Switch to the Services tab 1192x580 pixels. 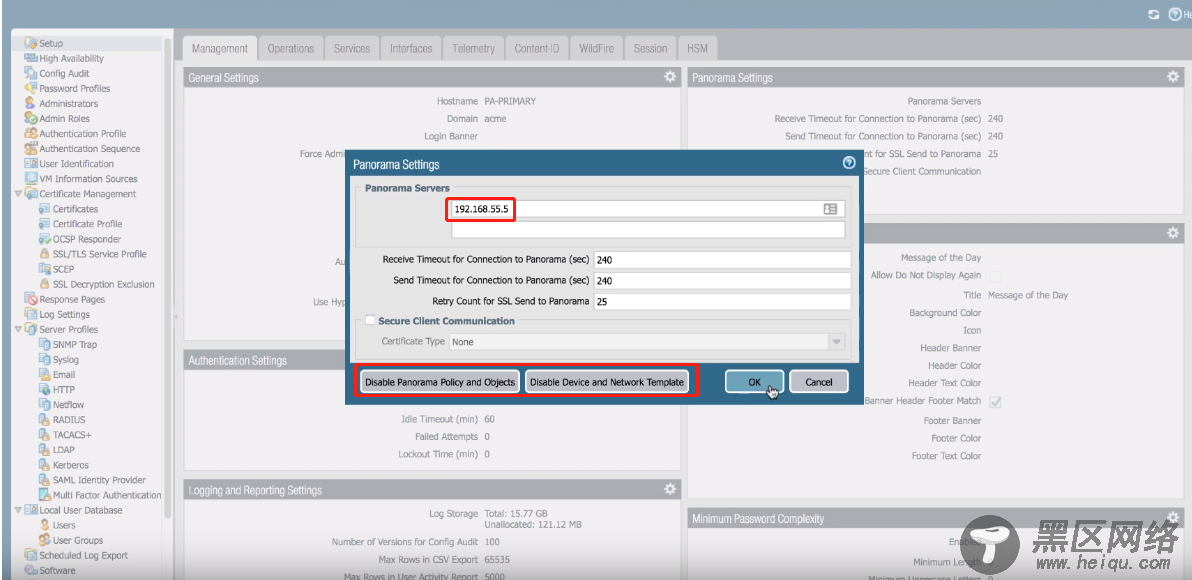[x=352, y=49]
